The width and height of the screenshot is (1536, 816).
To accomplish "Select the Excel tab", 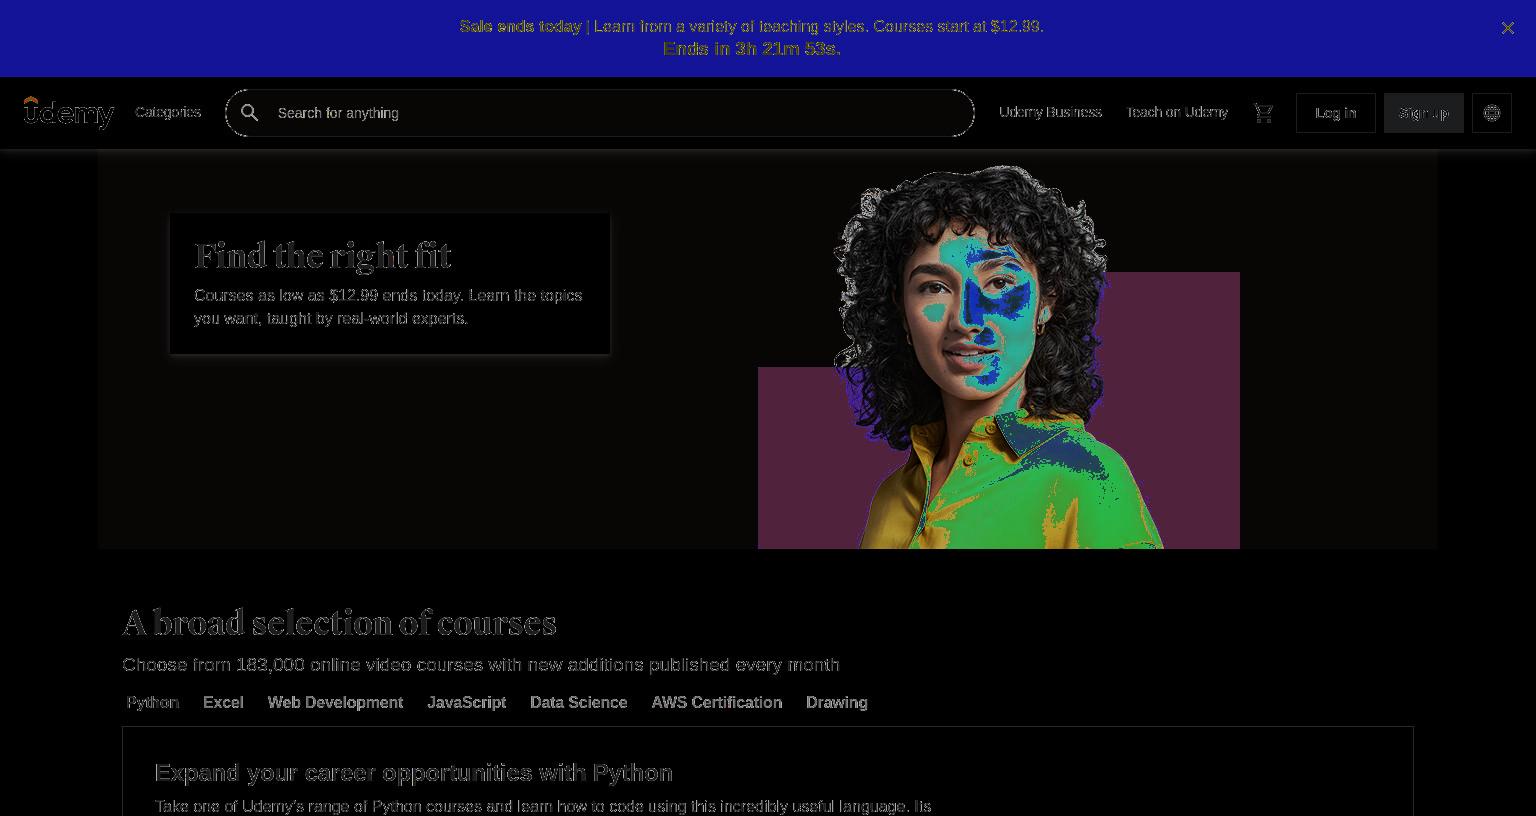I will tap(223, 702).
